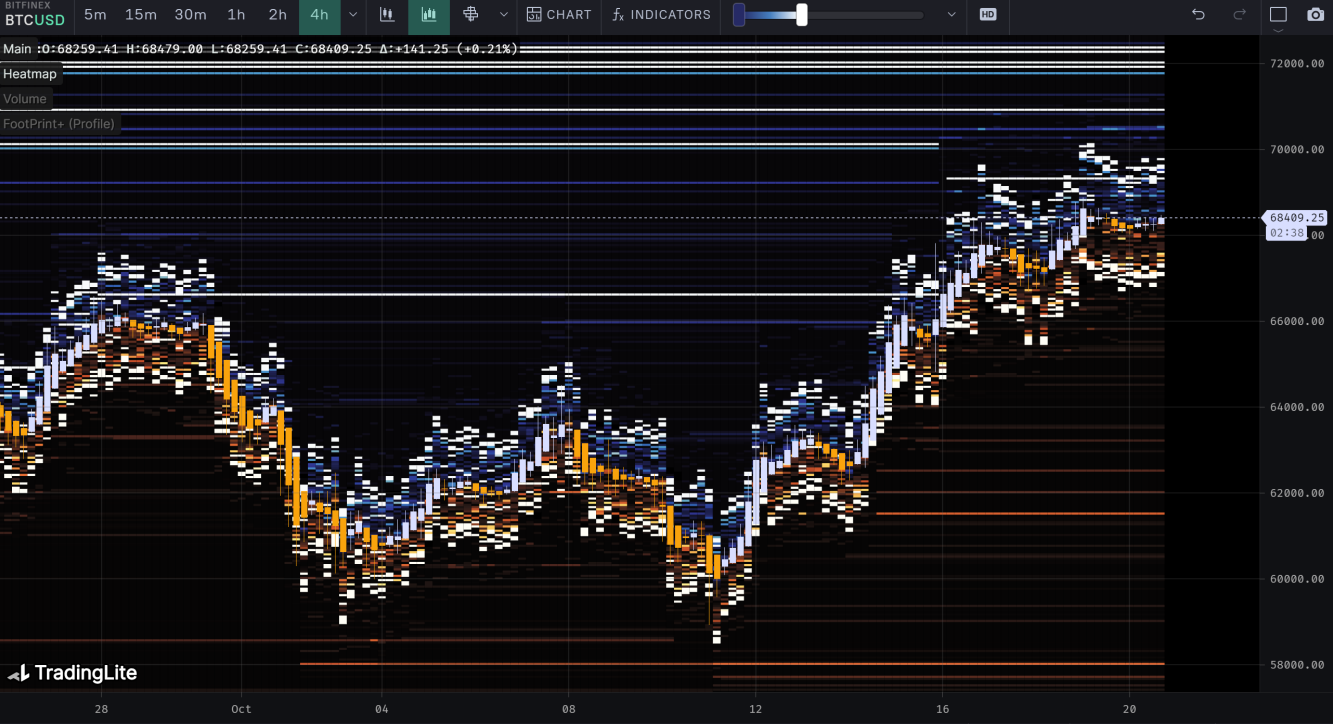Switch to the 1h timeframe

point(236,15)
